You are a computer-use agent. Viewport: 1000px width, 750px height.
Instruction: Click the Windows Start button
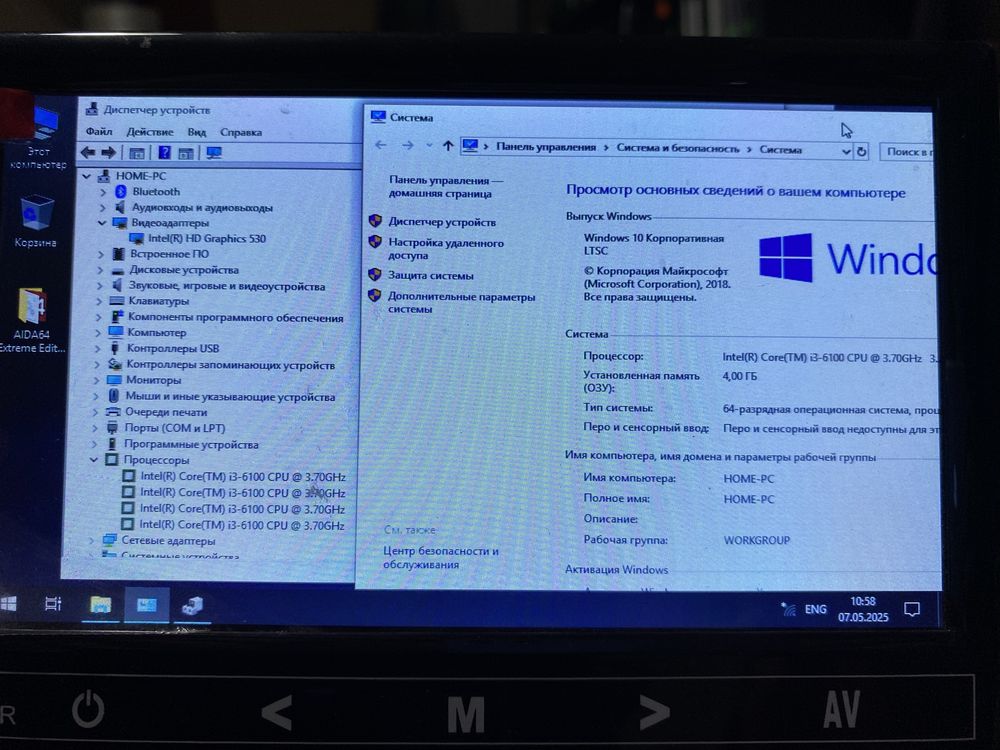[8, 603]
